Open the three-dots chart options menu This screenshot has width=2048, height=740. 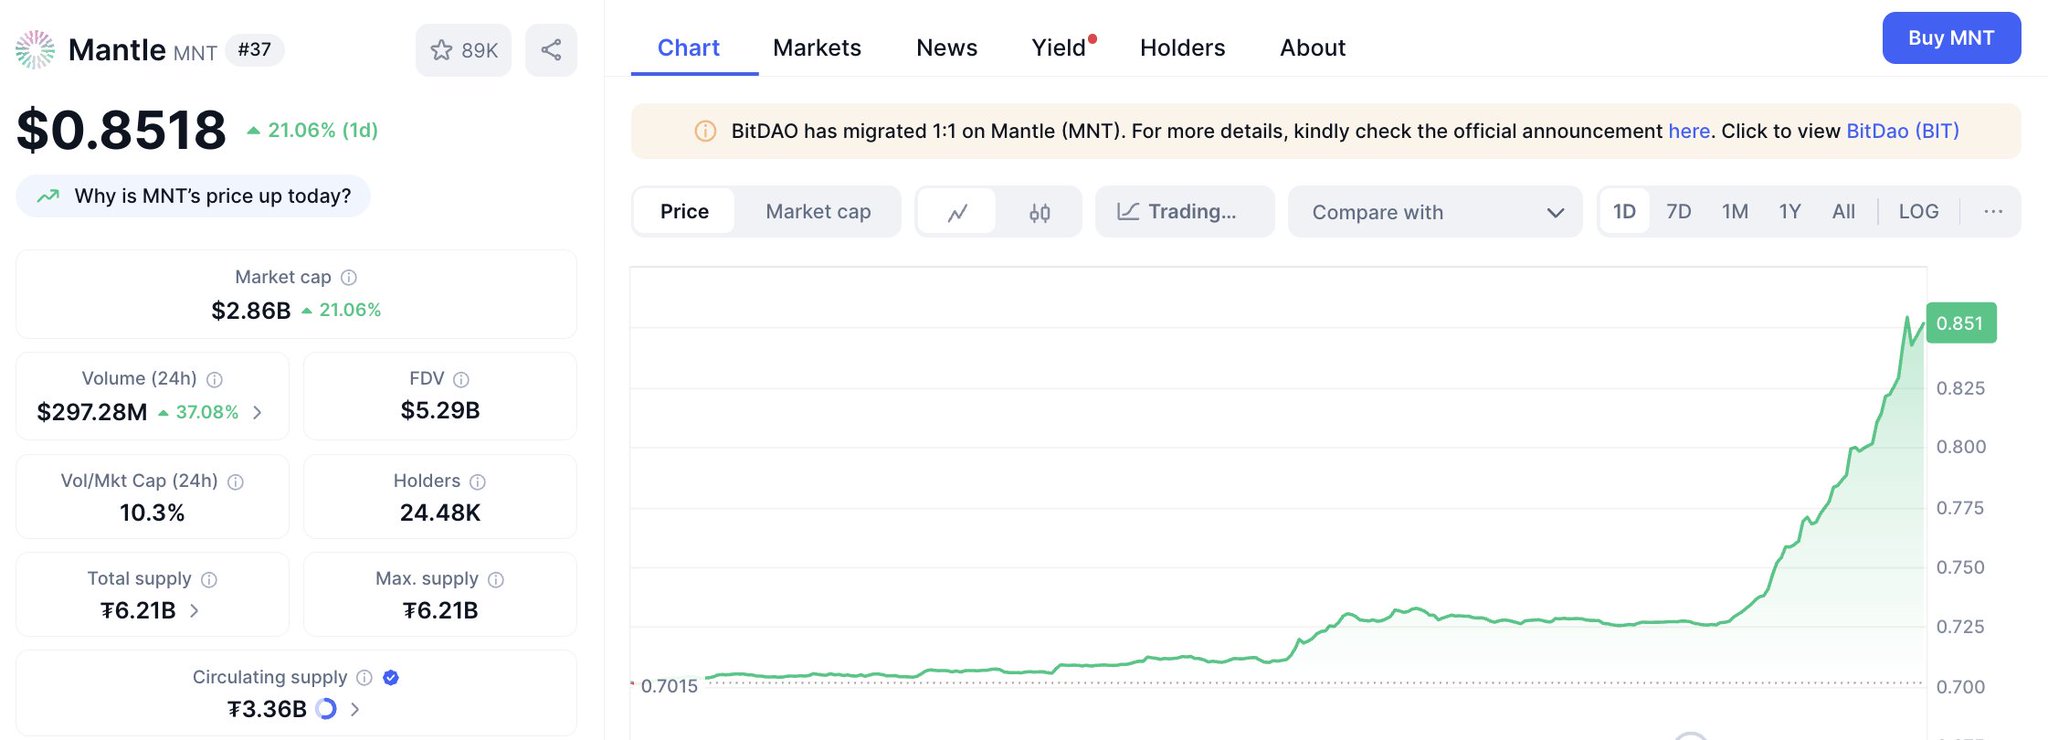(x=1992, y=212)
